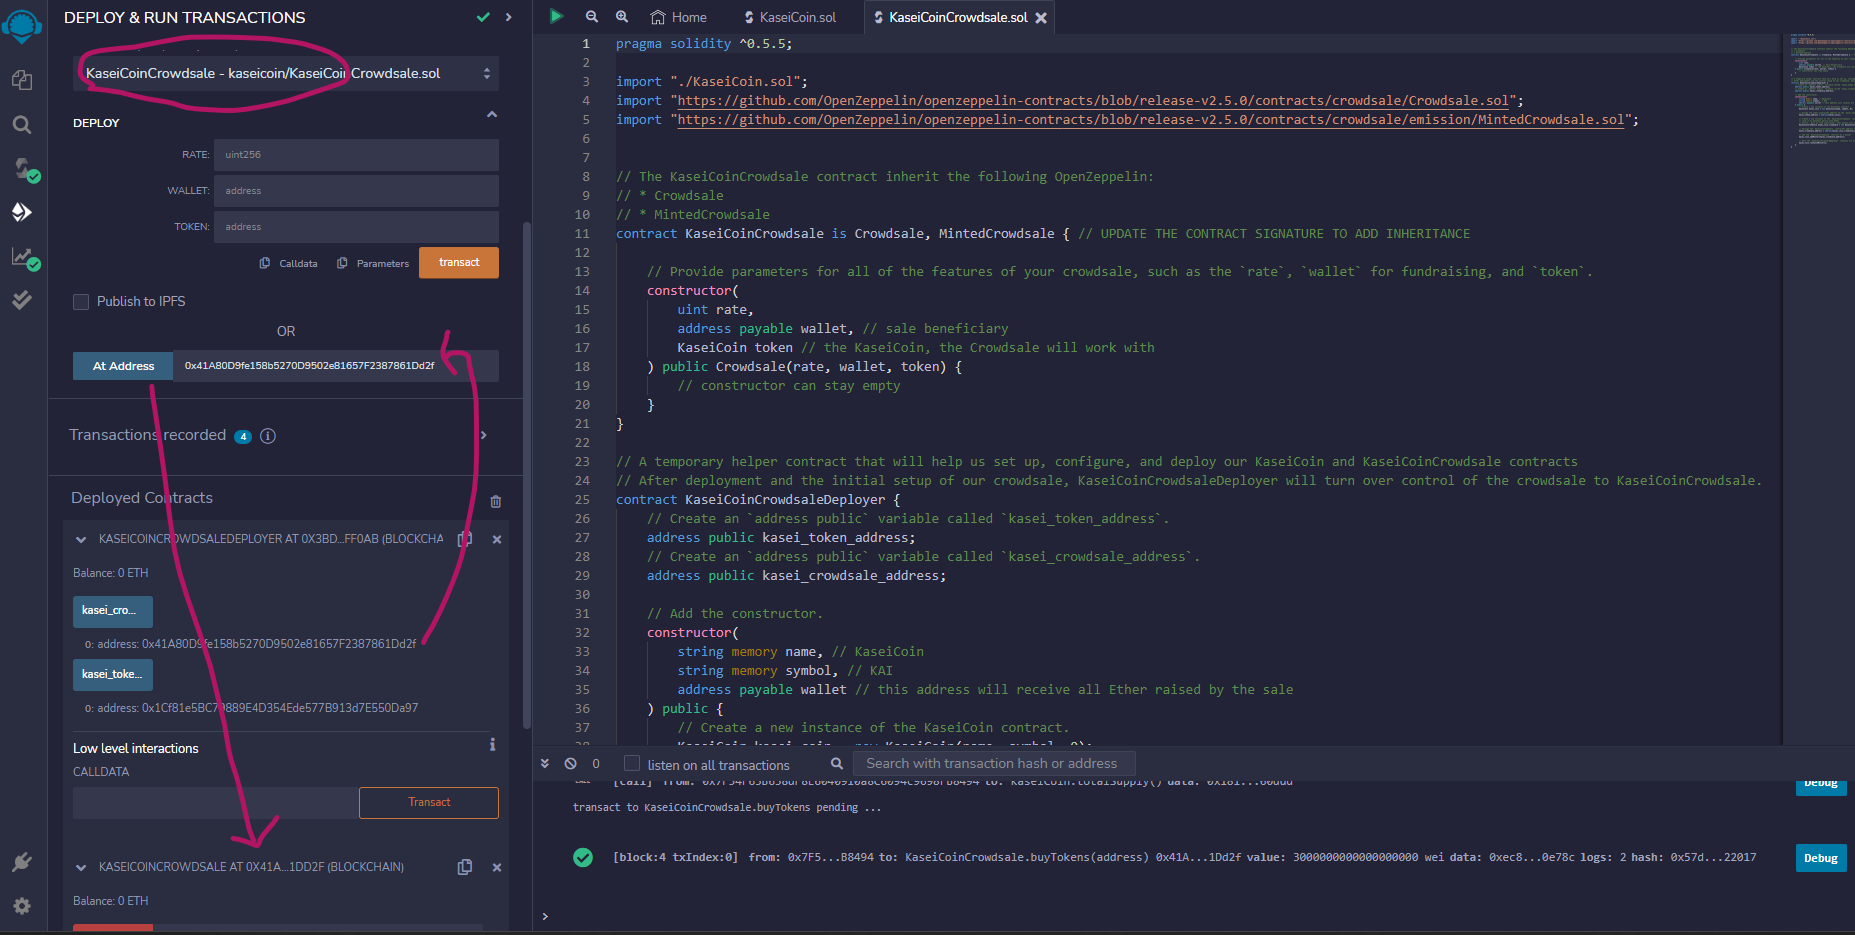Open Crowdsale.sol GitHub import link
Screen dimensions: 1855x935
pyautogui.click(x=1094, y=101)
